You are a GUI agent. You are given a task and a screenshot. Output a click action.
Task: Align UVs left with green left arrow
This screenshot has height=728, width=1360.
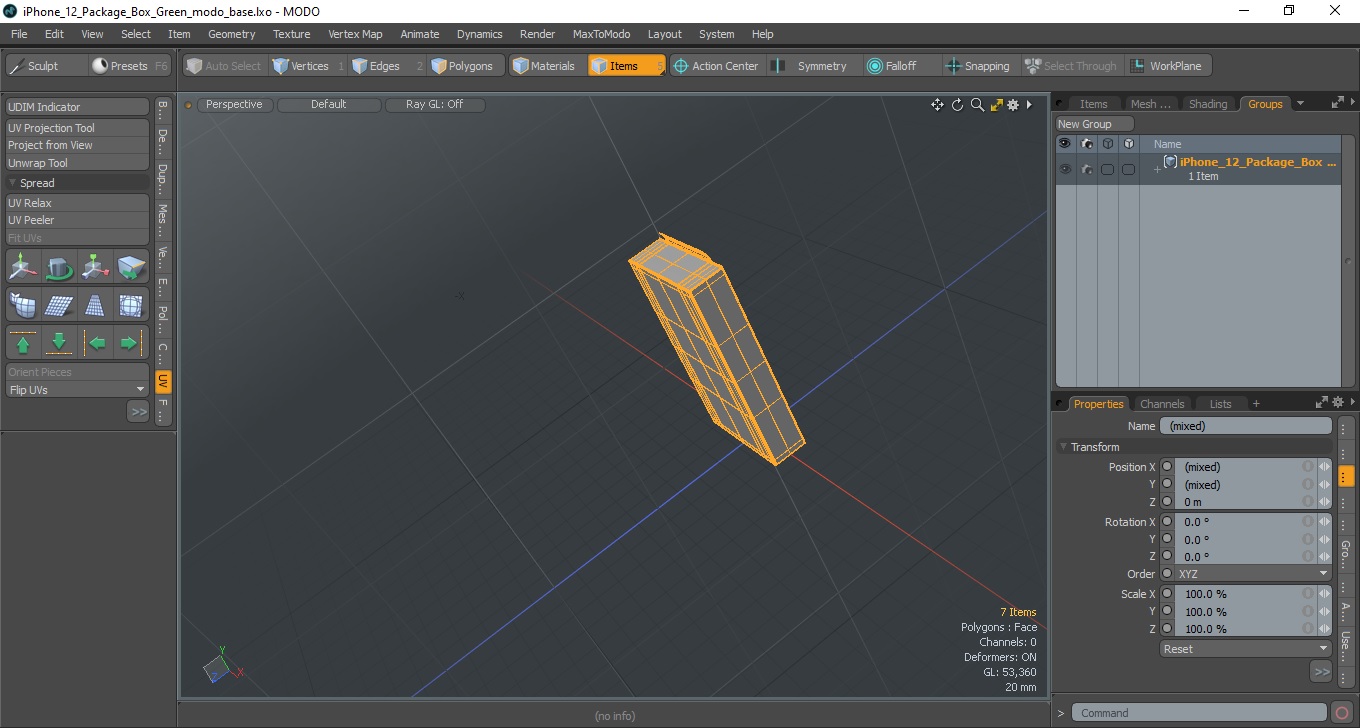click(97, 343)
